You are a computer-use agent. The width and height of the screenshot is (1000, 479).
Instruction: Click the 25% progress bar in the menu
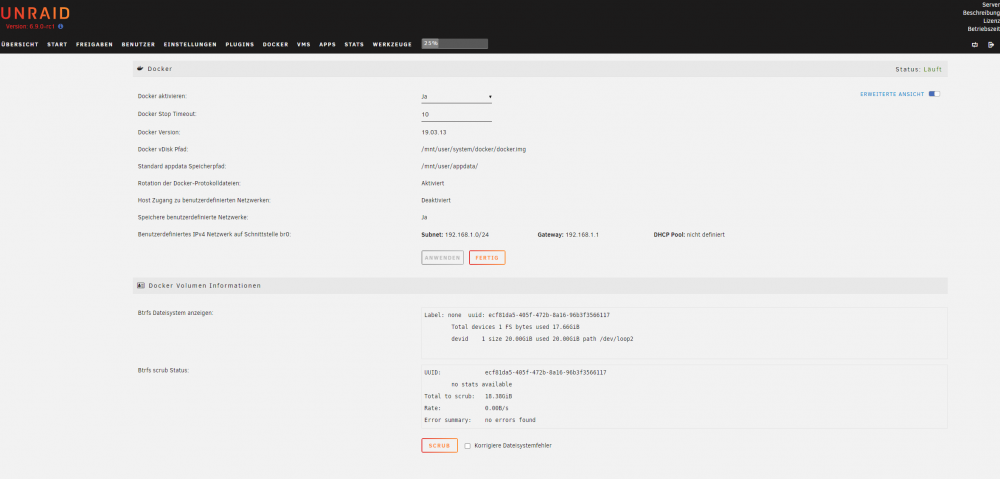point(455,43)
